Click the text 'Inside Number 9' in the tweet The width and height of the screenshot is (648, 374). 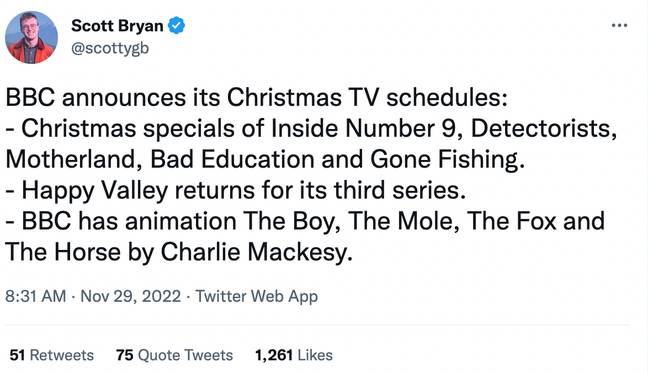click(x=362, y=129)
